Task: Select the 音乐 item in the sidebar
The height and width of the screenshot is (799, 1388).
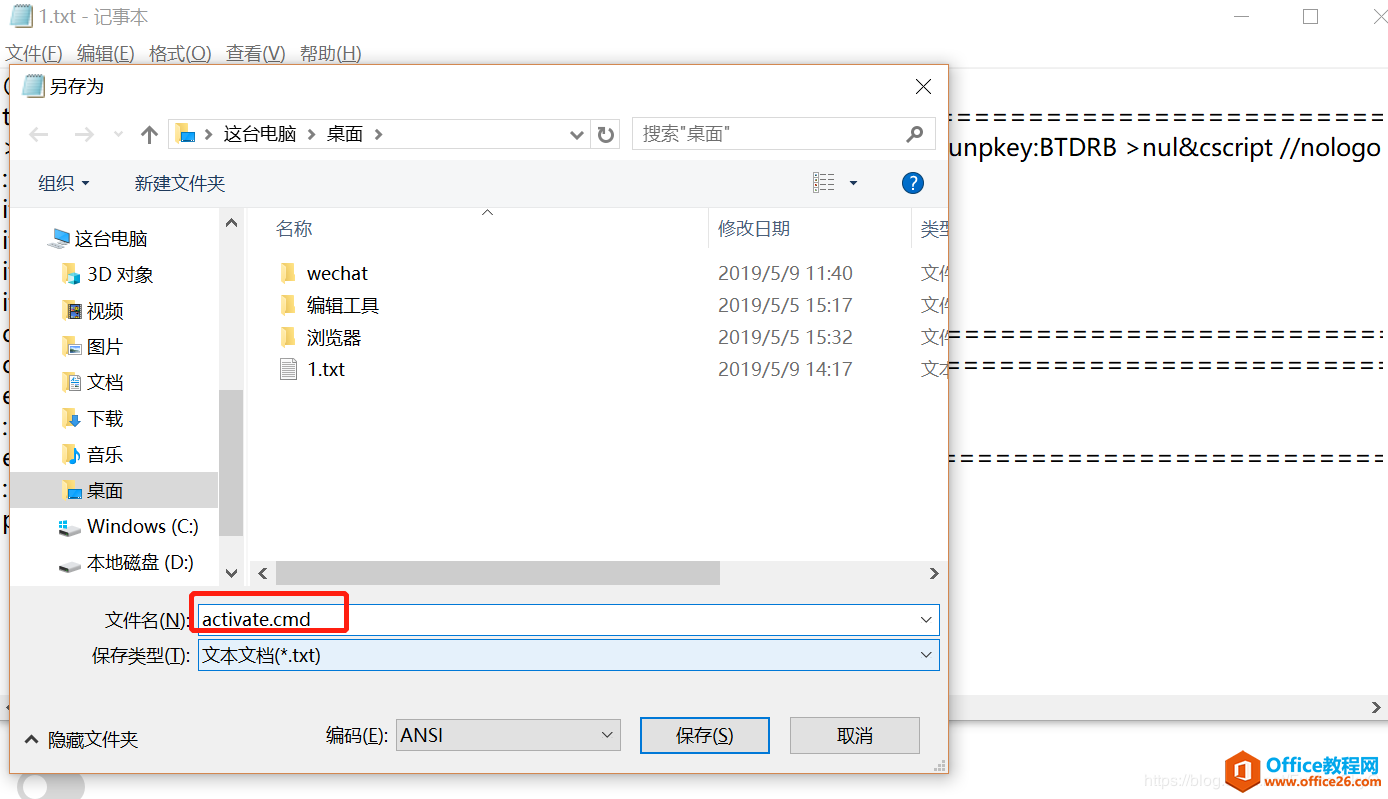Action: (103, 454)
